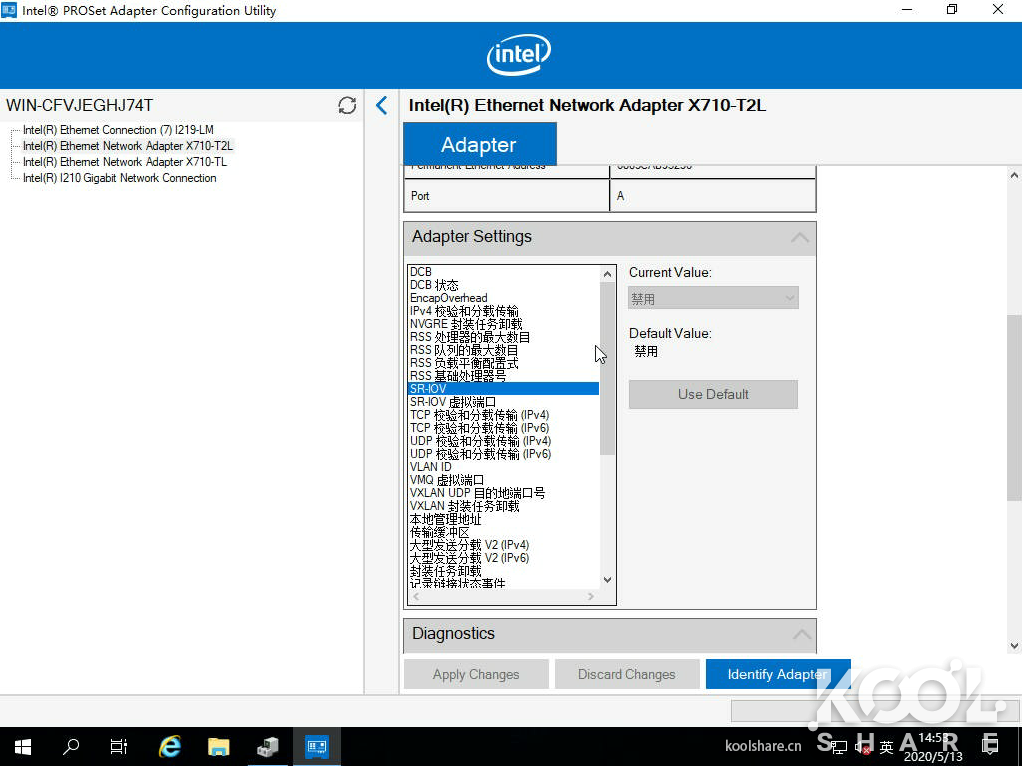
Task: Click settings list scroll-down arrow
Action: pyautogui.click(x=607, y=580)
